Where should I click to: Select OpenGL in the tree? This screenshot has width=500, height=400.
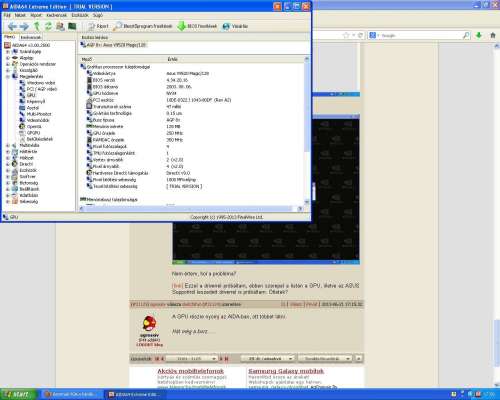(x=30, y=126)
